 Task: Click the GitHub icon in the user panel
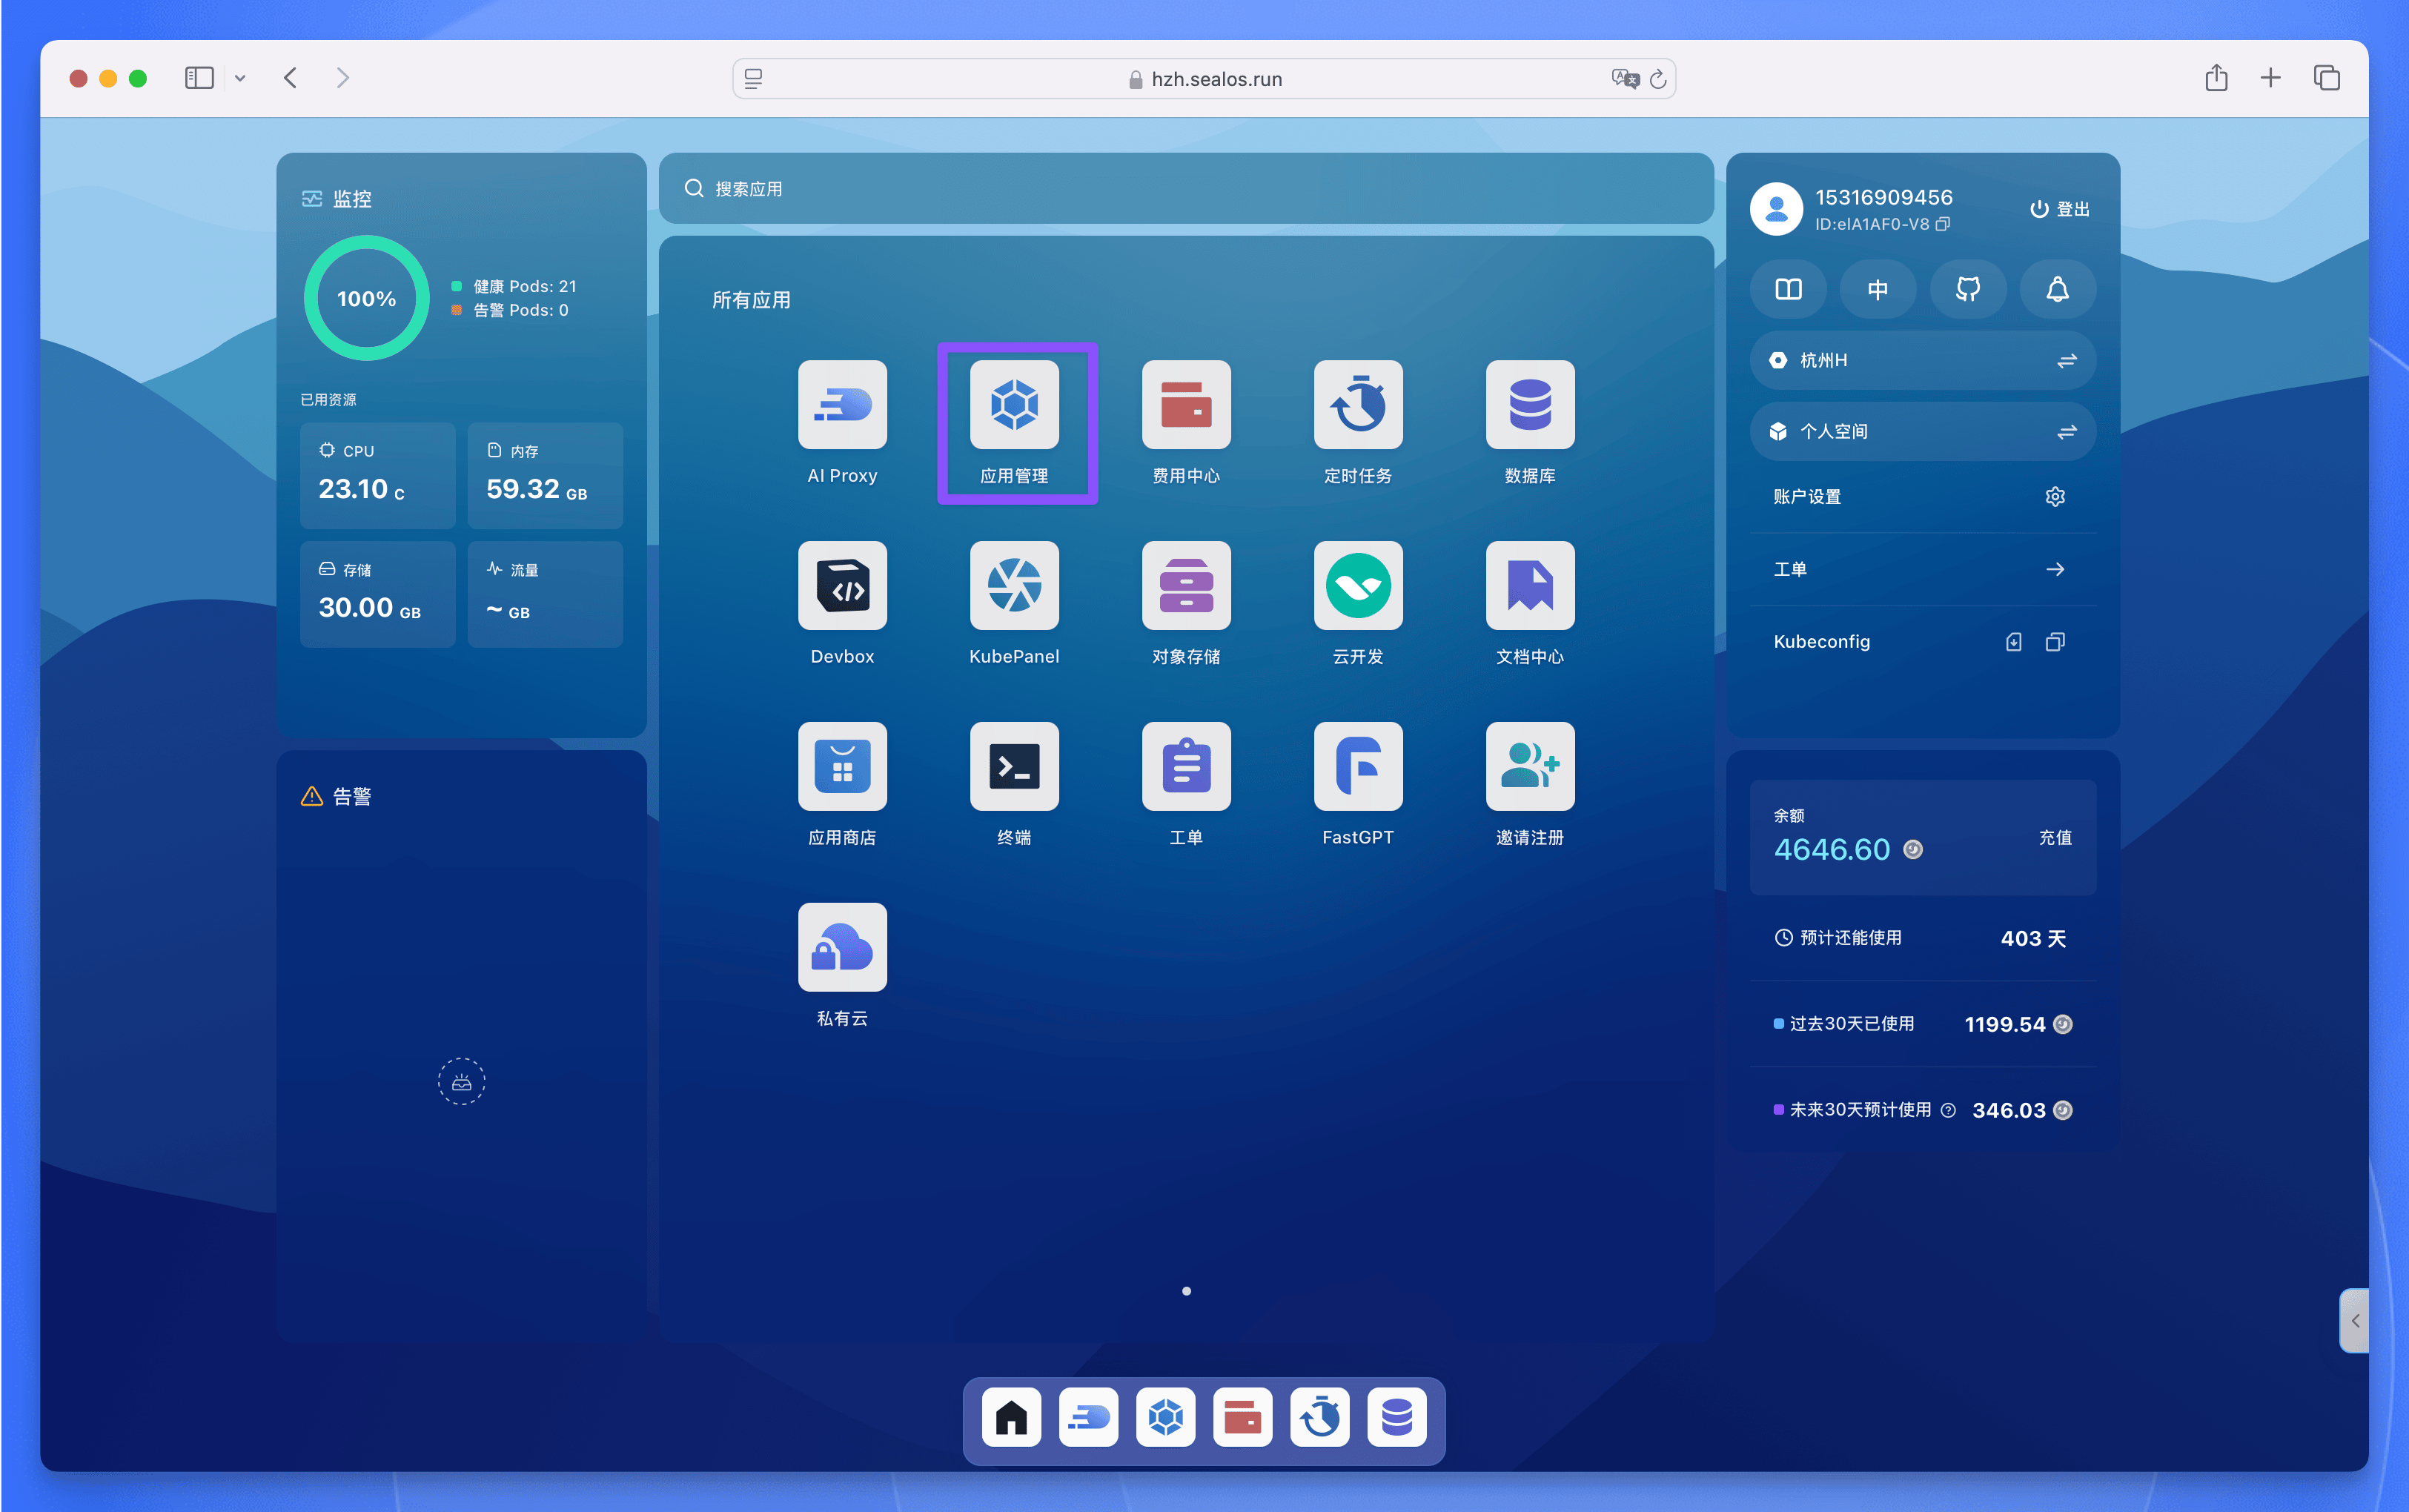click(1966, 289)
